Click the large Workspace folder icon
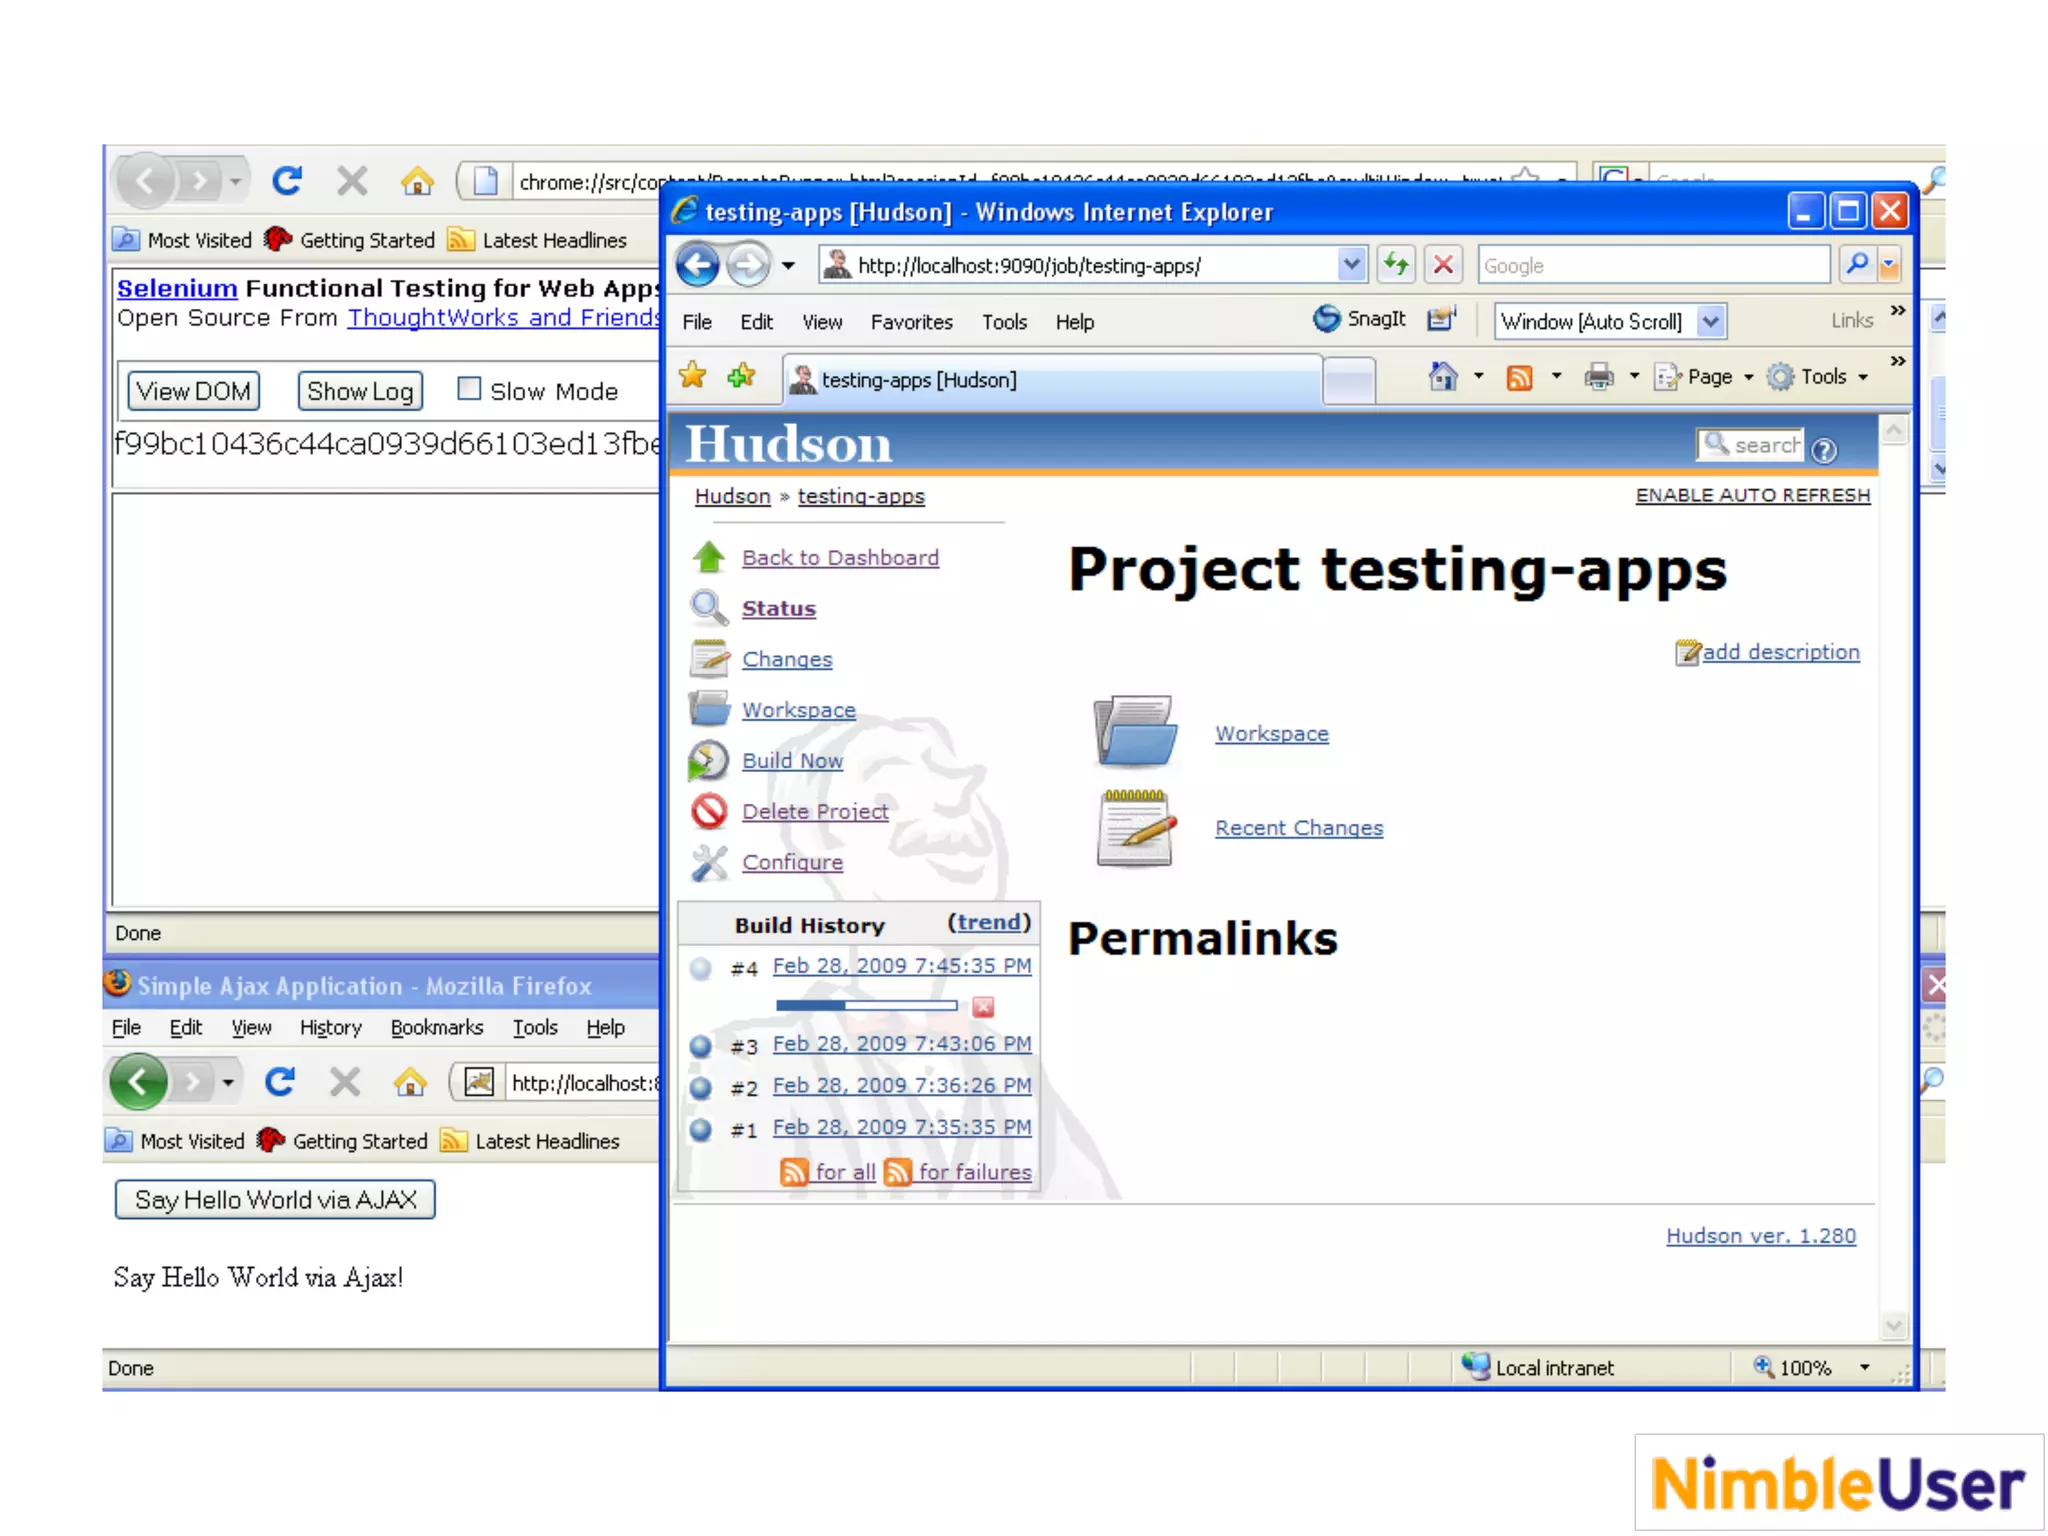This screenshot has height=1536, width=2048. click(x=1135, y=732)
